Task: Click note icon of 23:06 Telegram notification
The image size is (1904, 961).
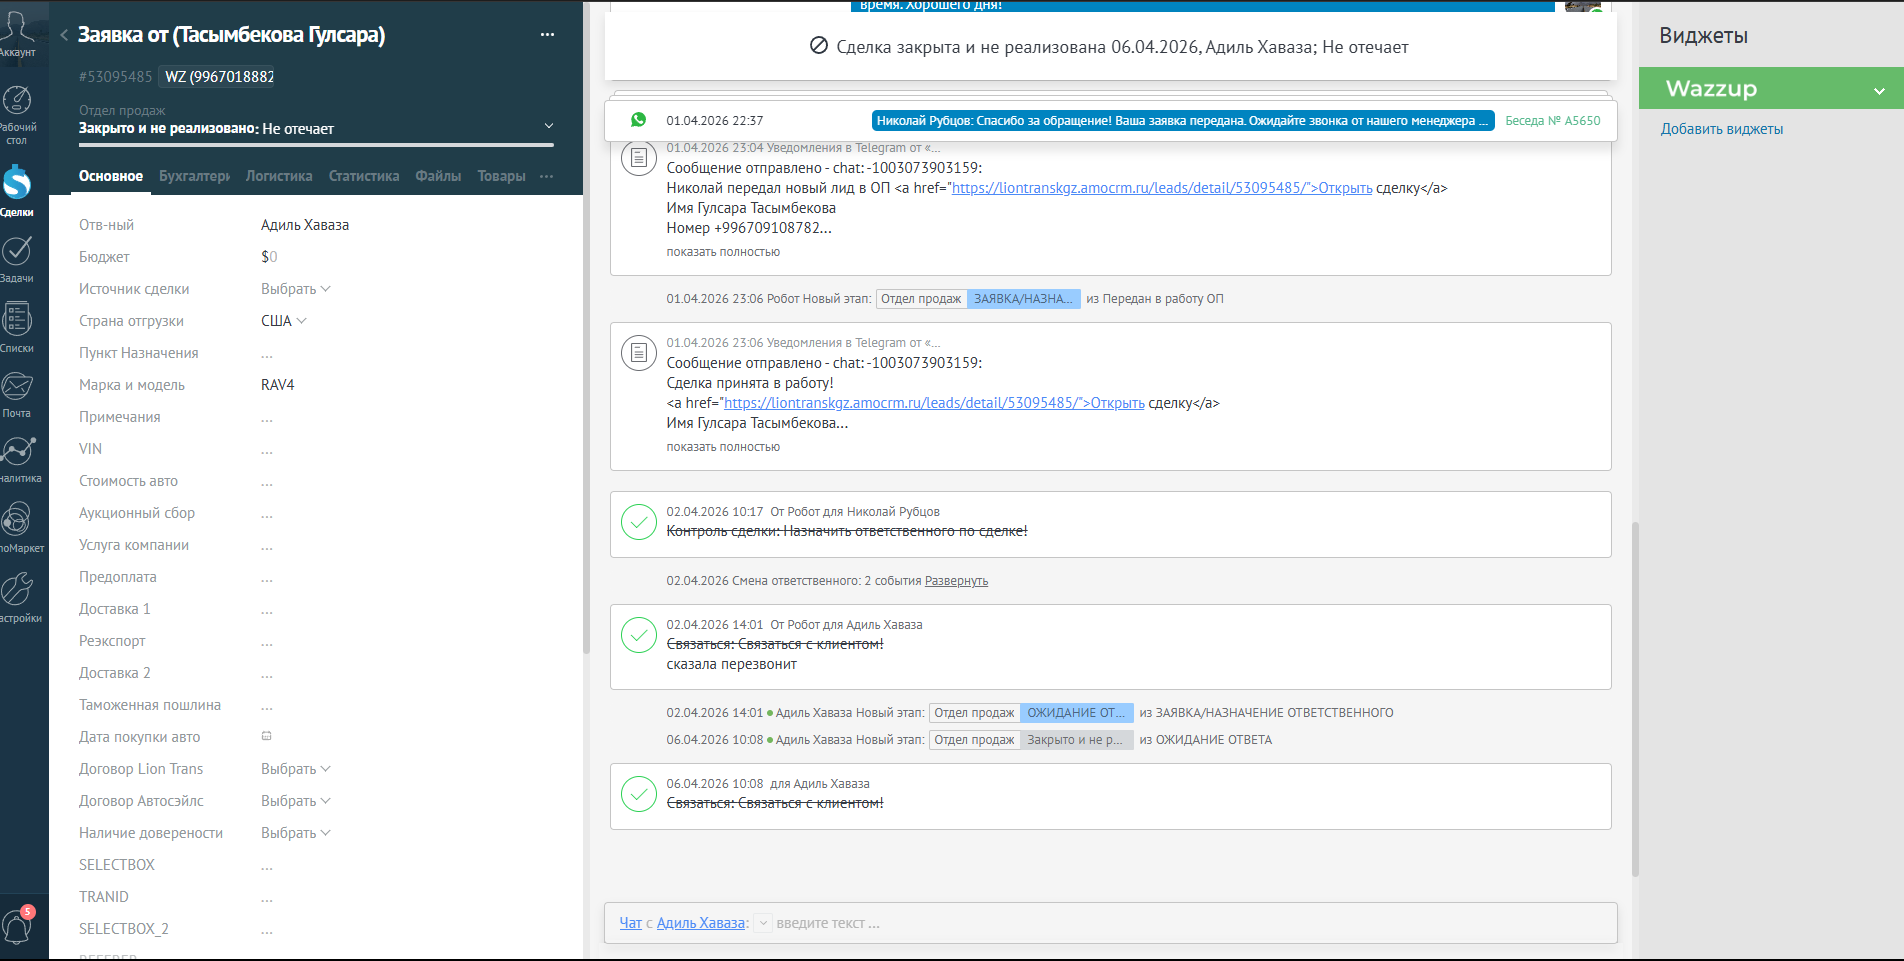Action: click(639, 352)
